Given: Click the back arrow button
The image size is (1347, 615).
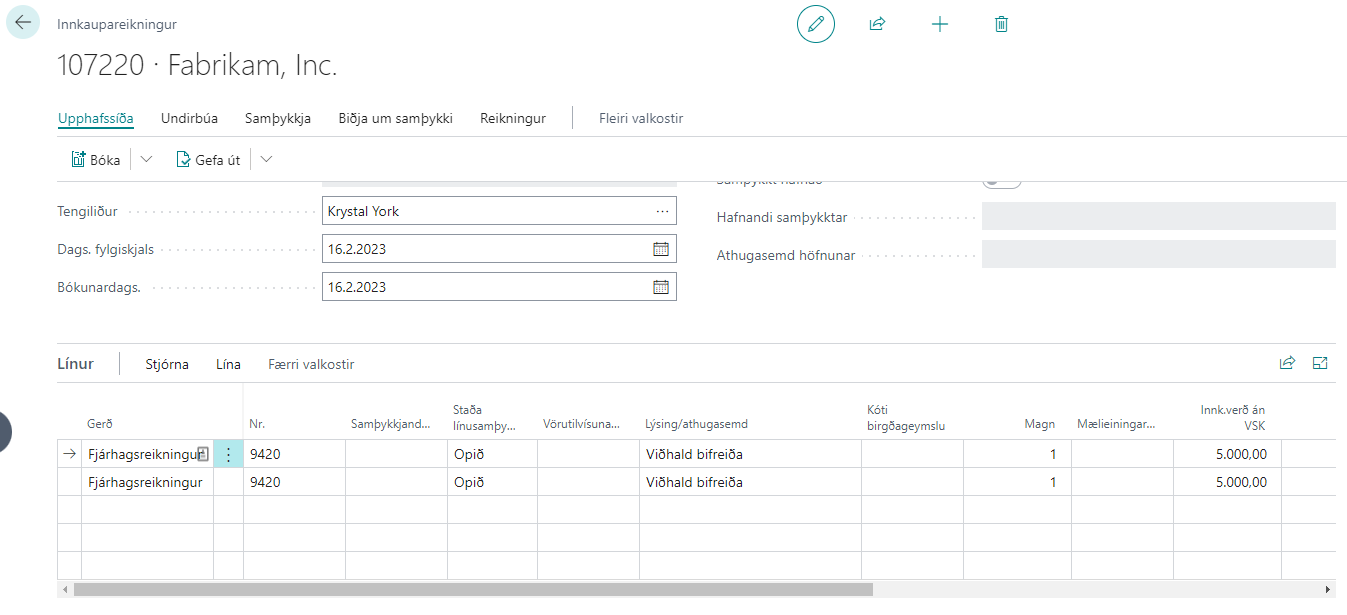Looking at the screenshot, I should coord(23,22).
